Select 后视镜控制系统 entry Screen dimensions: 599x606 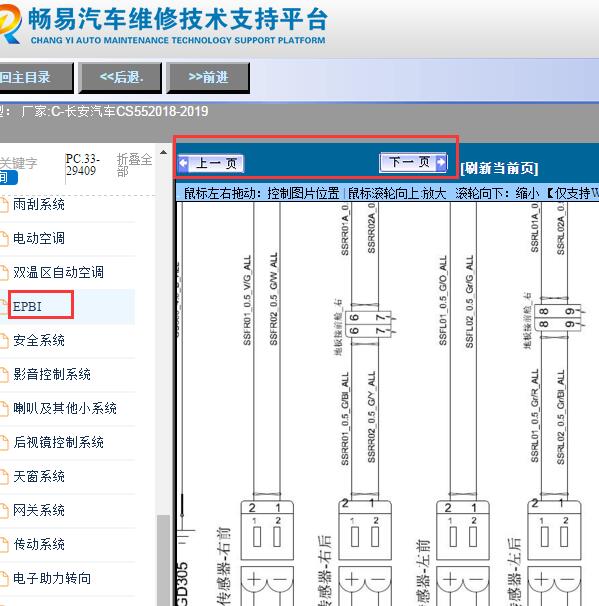point(58,443)
